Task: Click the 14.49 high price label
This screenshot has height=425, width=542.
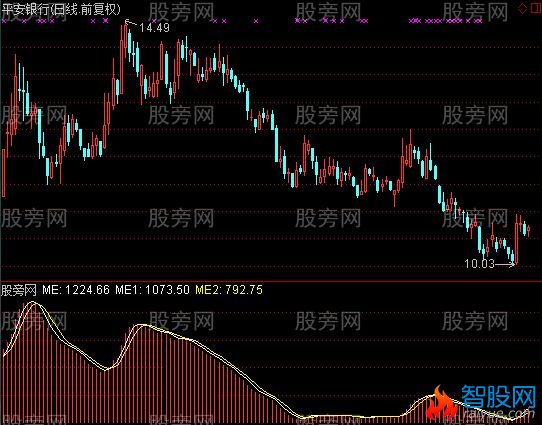Action: (154, 28)
